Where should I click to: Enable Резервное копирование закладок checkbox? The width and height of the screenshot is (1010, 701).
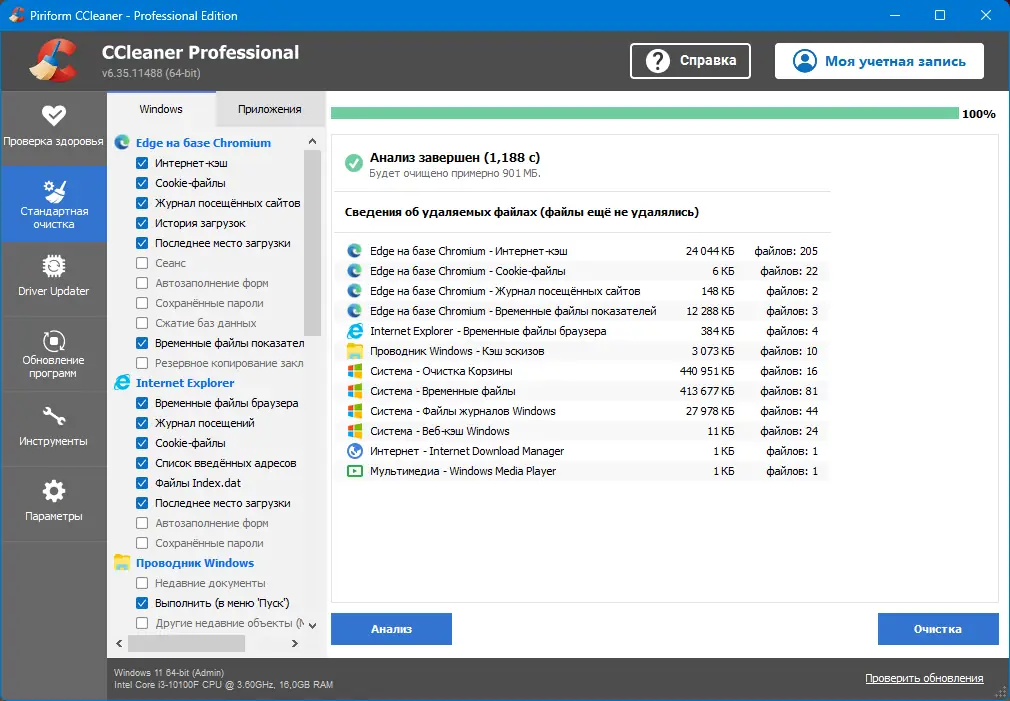pyautogui.click(x=142, y=363)
